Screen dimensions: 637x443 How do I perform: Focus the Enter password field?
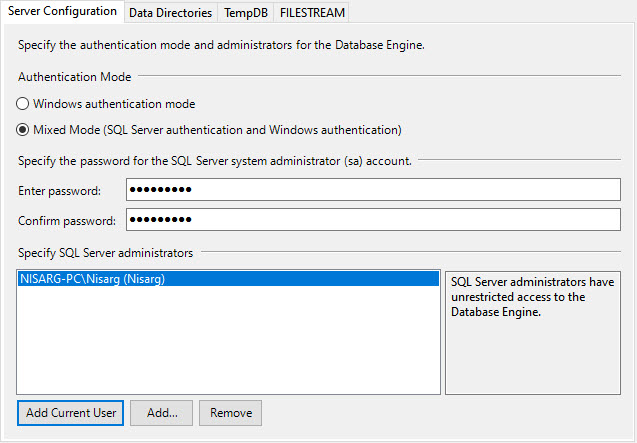372,190
